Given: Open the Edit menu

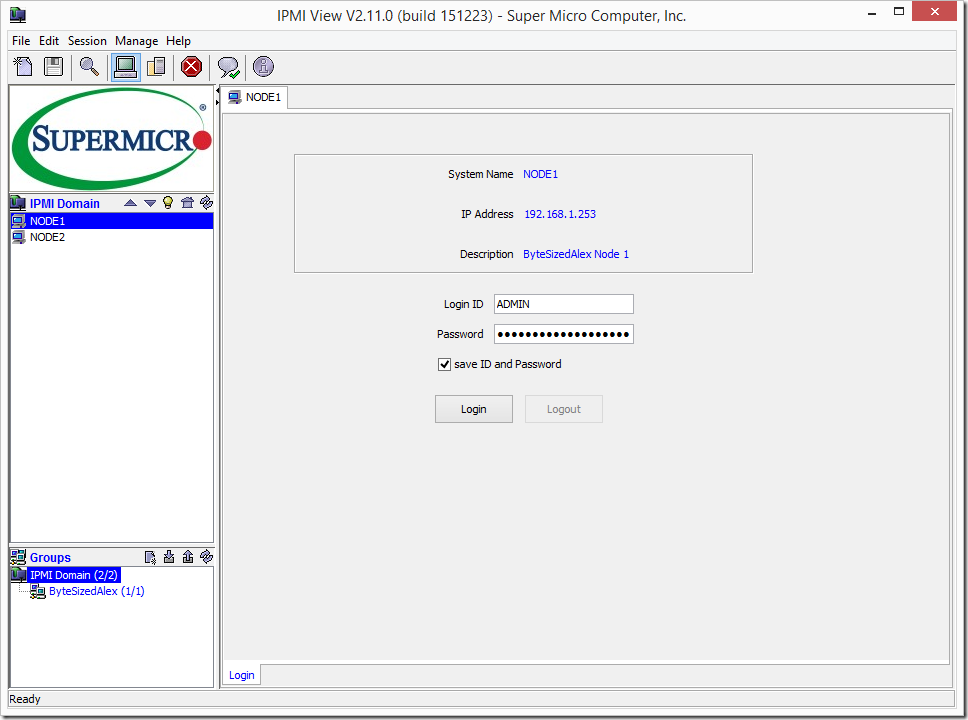Looking at the screenshot, I should coord(49,41).
